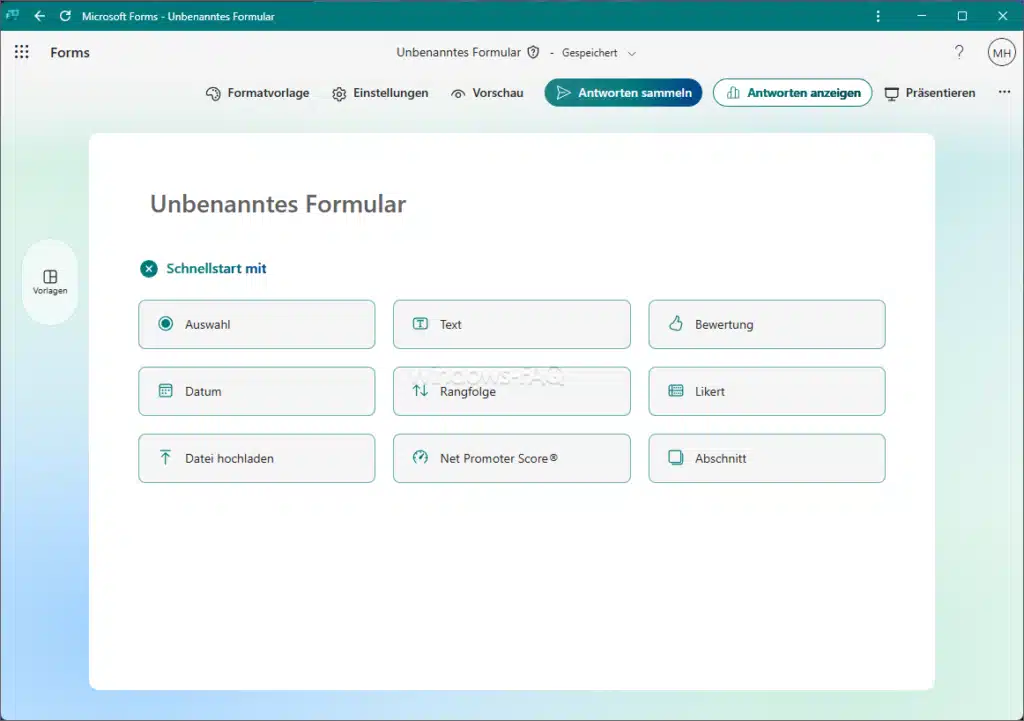The width and height of the screenshot is (1024, 721).
Task: Click the Gespeichert status text
Action: click(x=590, y=53)
